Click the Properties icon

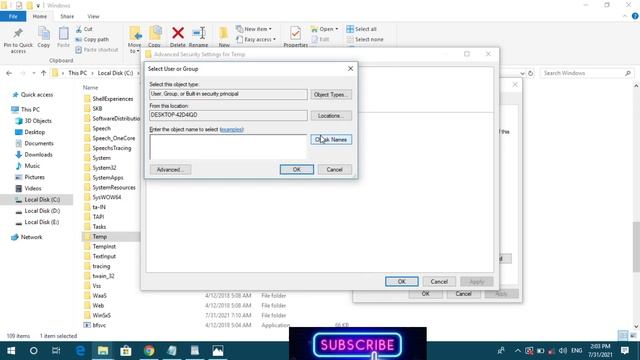(296, 33)
